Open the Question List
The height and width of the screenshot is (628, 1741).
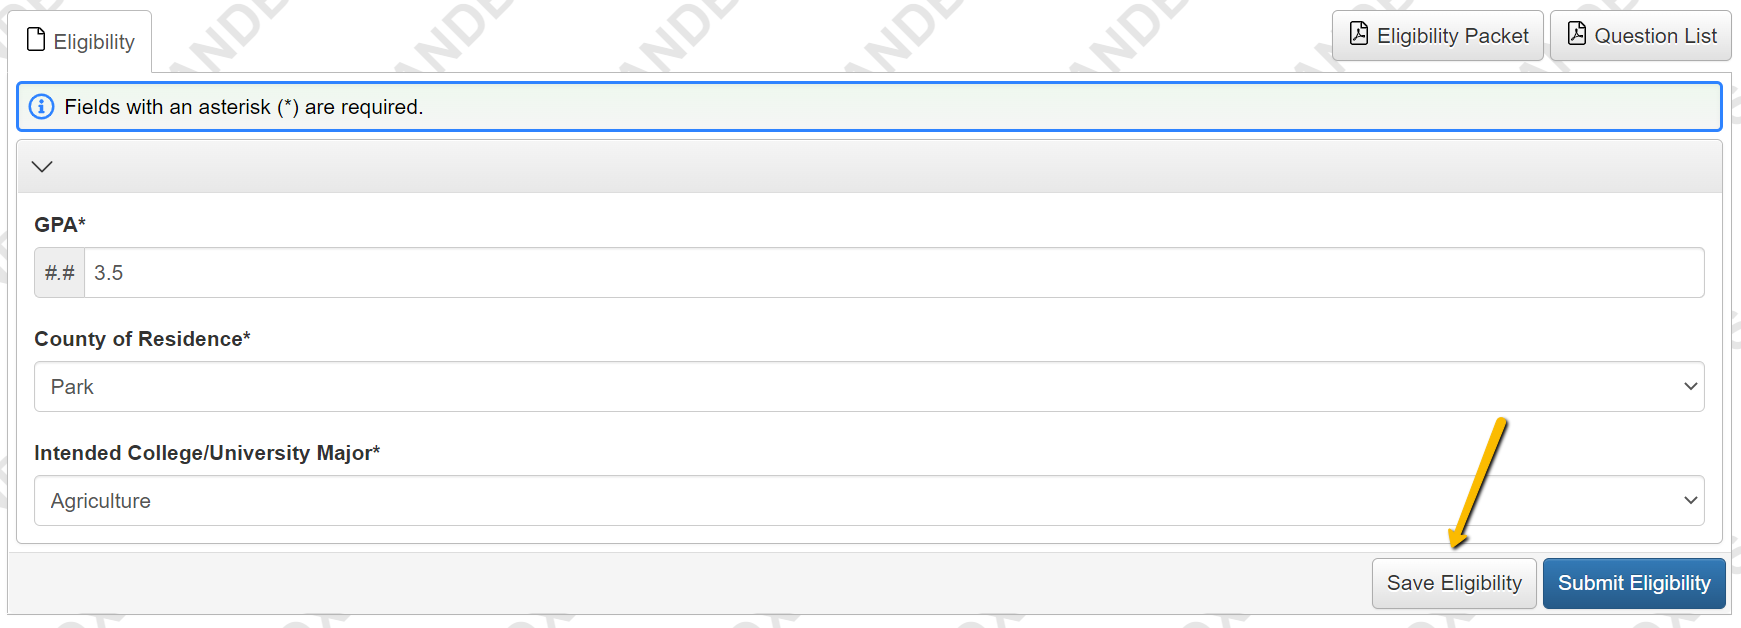pos(1641,36)
